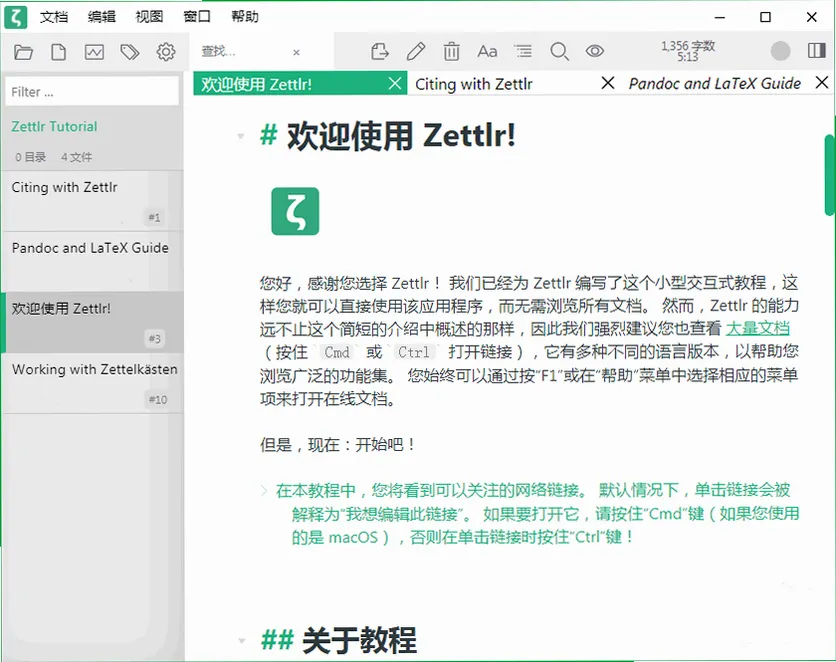Close the Pandoc and LaTeX Guide tab
This screenshot has height=662, width=836.
[822, 83]
